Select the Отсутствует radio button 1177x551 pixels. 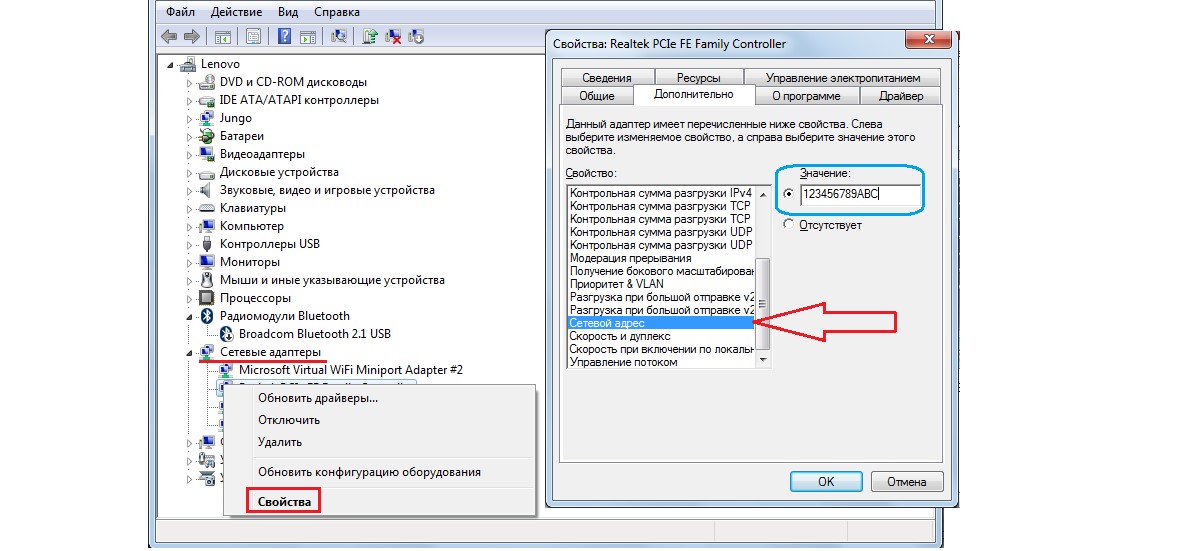click(790, 225)
